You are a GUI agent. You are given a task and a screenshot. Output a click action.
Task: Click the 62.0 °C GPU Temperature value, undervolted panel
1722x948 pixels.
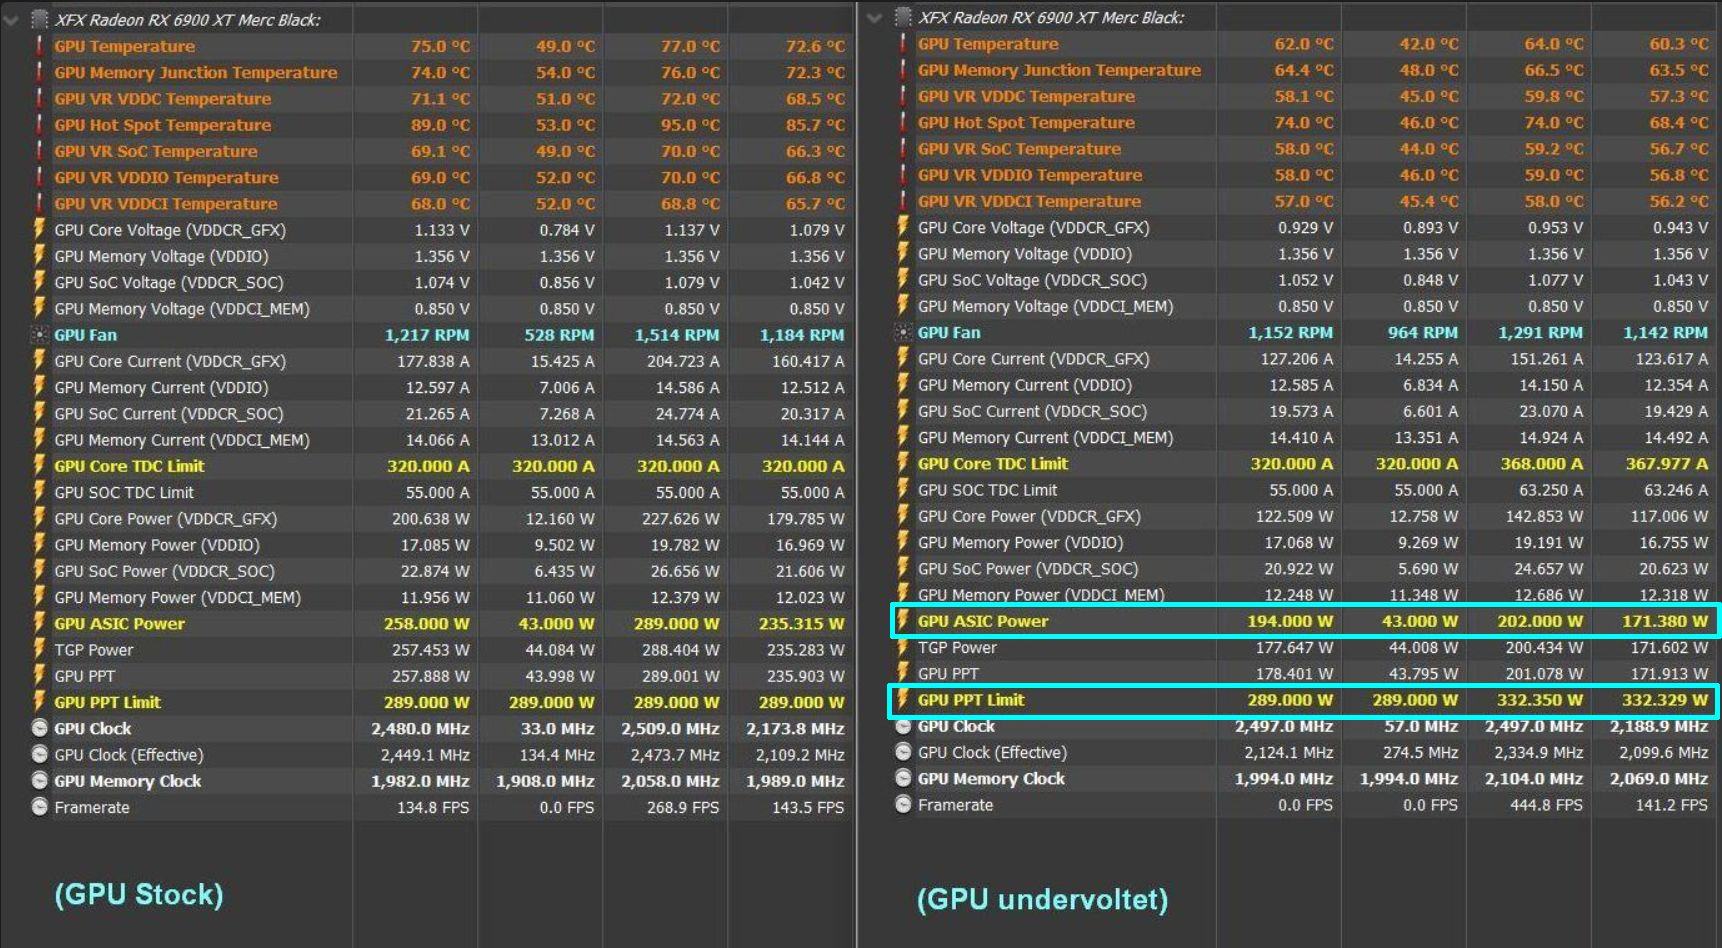tap(1304, 44)
